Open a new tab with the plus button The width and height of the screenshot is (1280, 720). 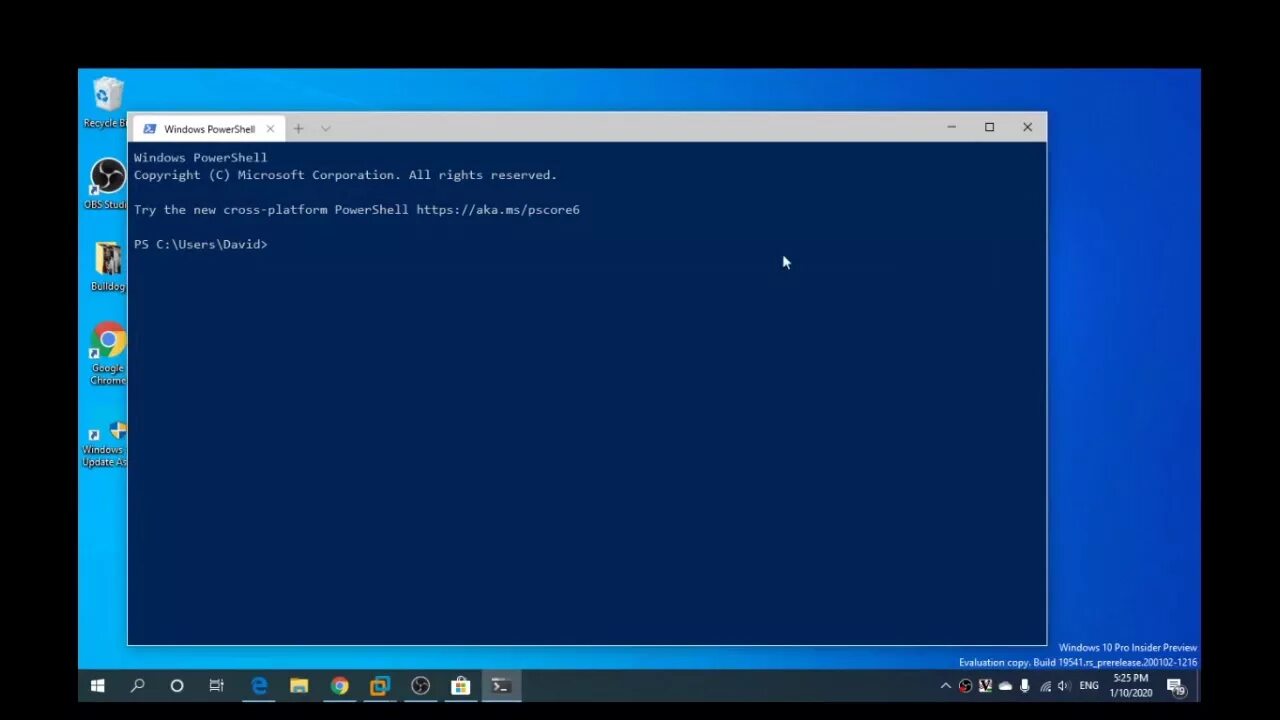click(298, 128)
